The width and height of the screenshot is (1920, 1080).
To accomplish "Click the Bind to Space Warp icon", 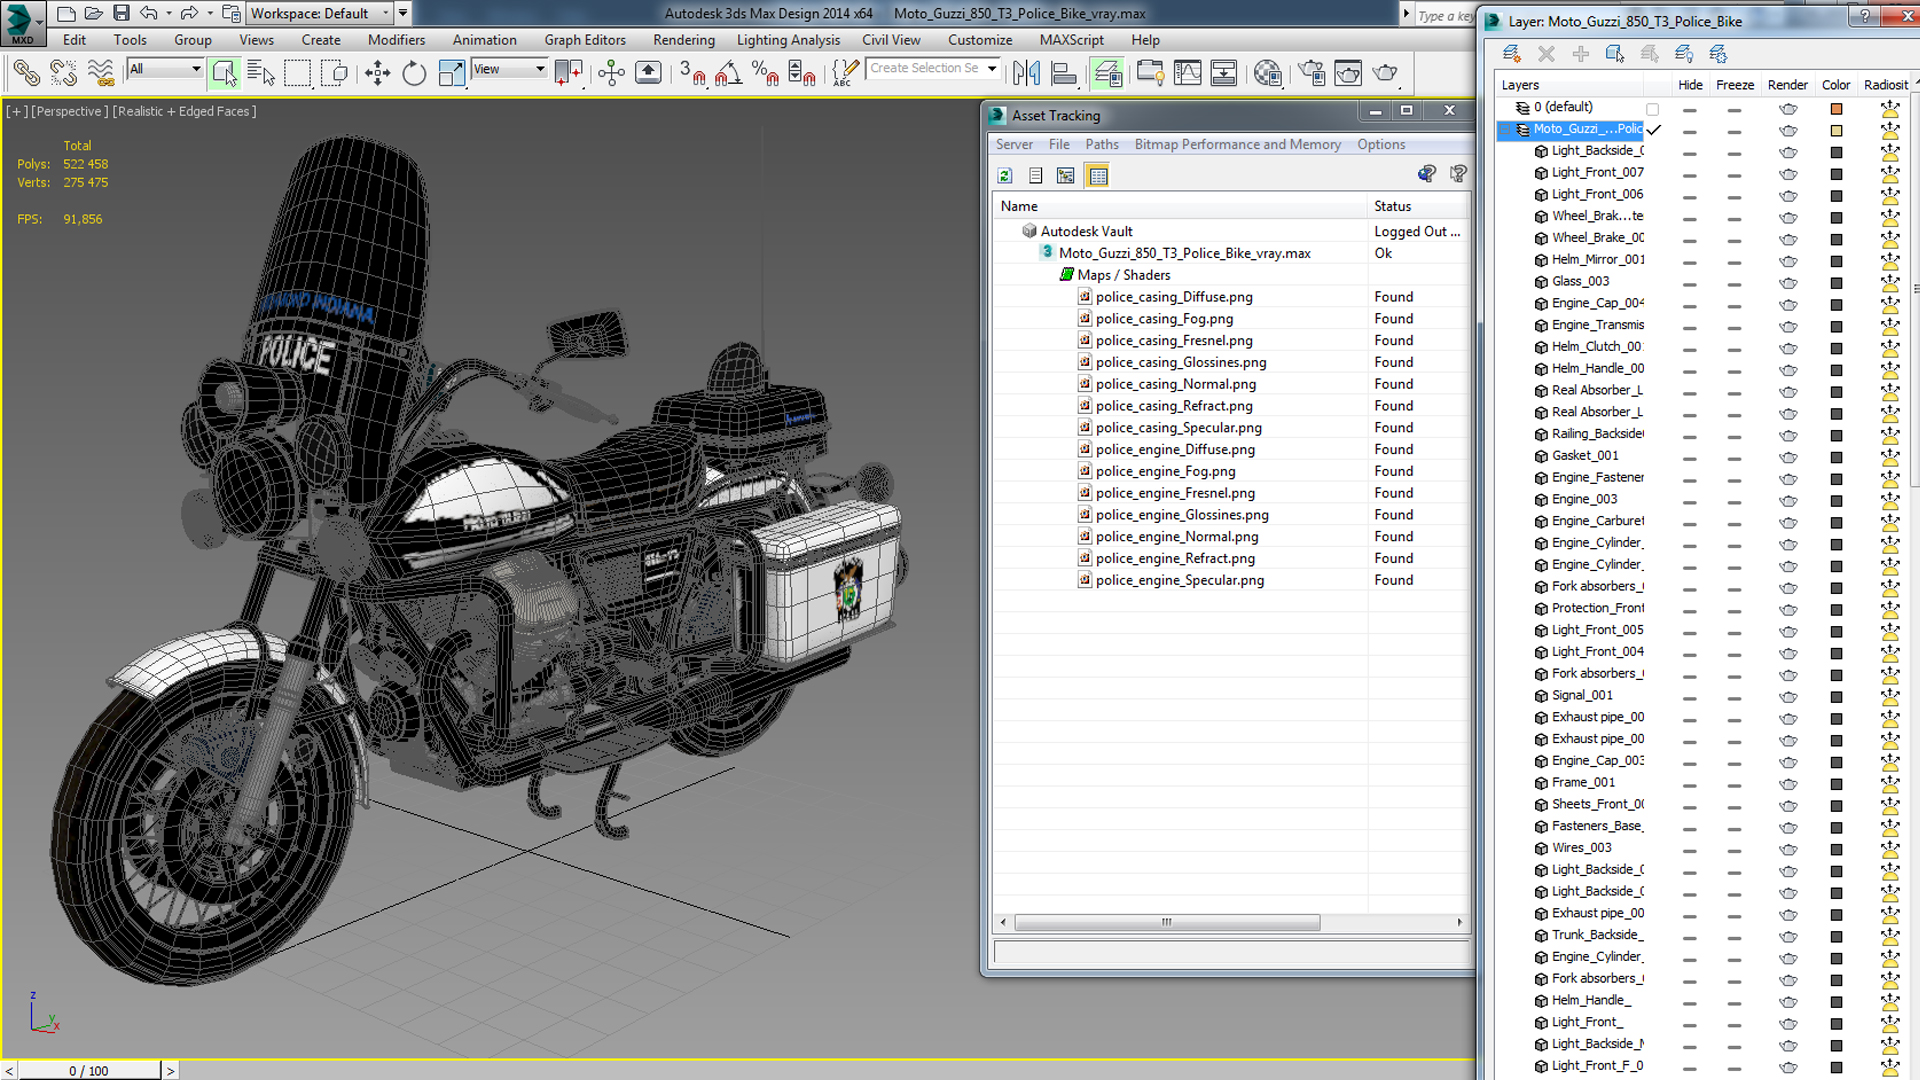I will [x=101, y=73].
